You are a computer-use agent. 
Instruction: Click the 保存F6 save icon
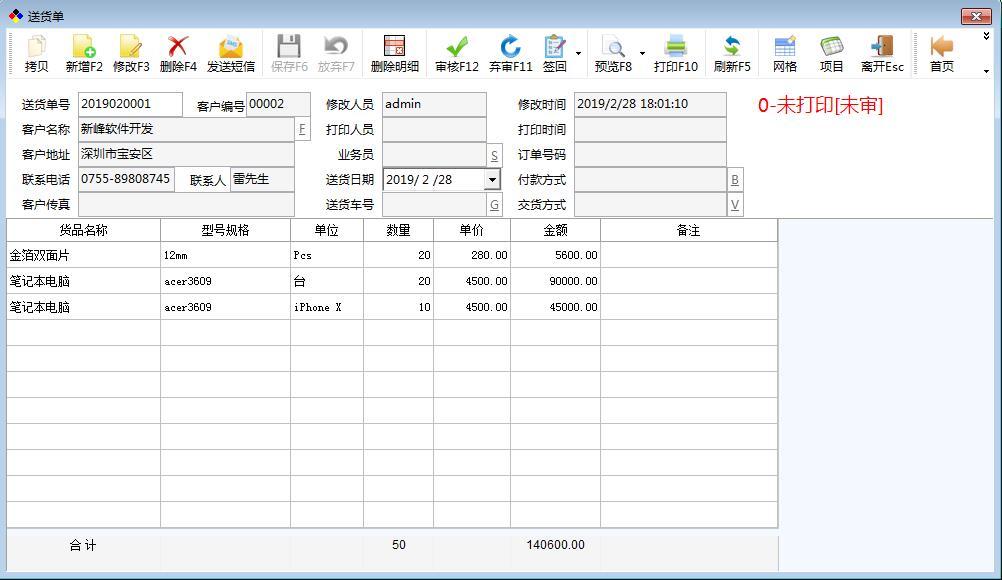tap(289, 54)
